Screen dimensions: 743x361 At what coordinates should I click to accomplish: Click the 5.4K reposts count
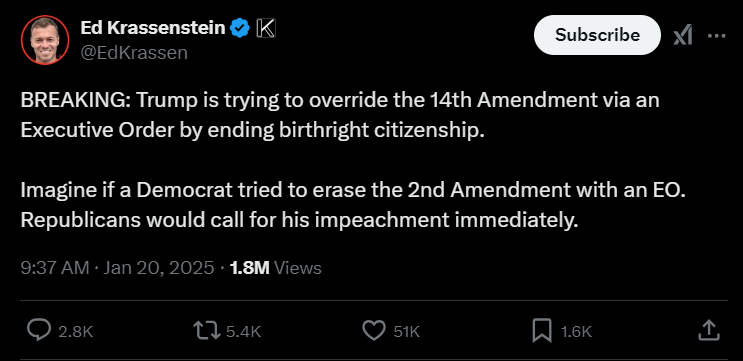(x=244, y=332)
